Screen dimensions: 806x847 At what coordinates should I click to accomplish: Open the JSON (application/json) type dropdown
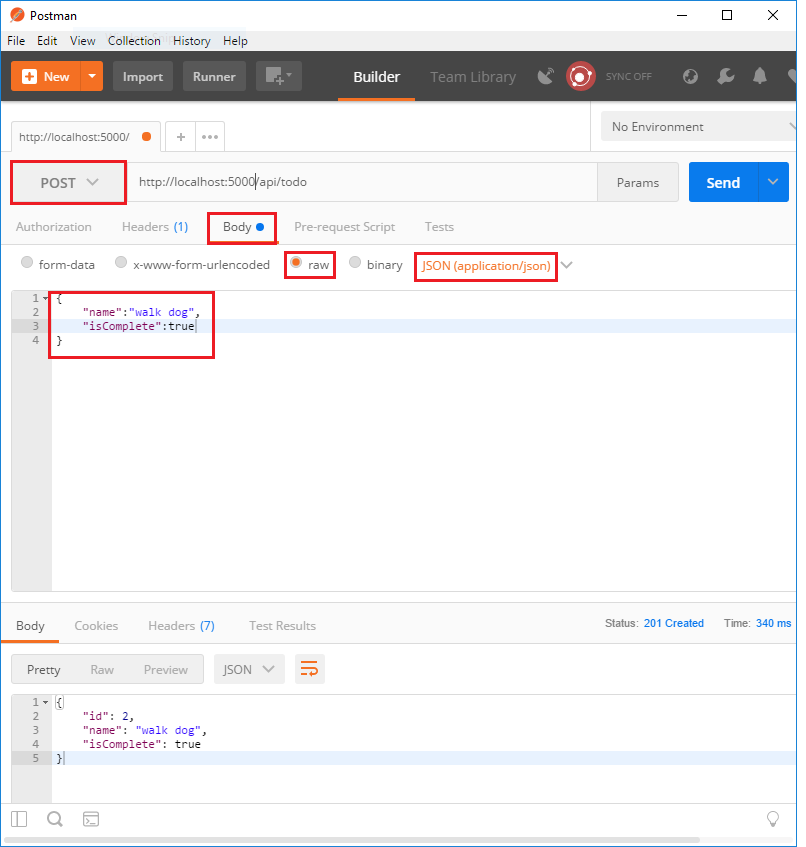(496, 266)
